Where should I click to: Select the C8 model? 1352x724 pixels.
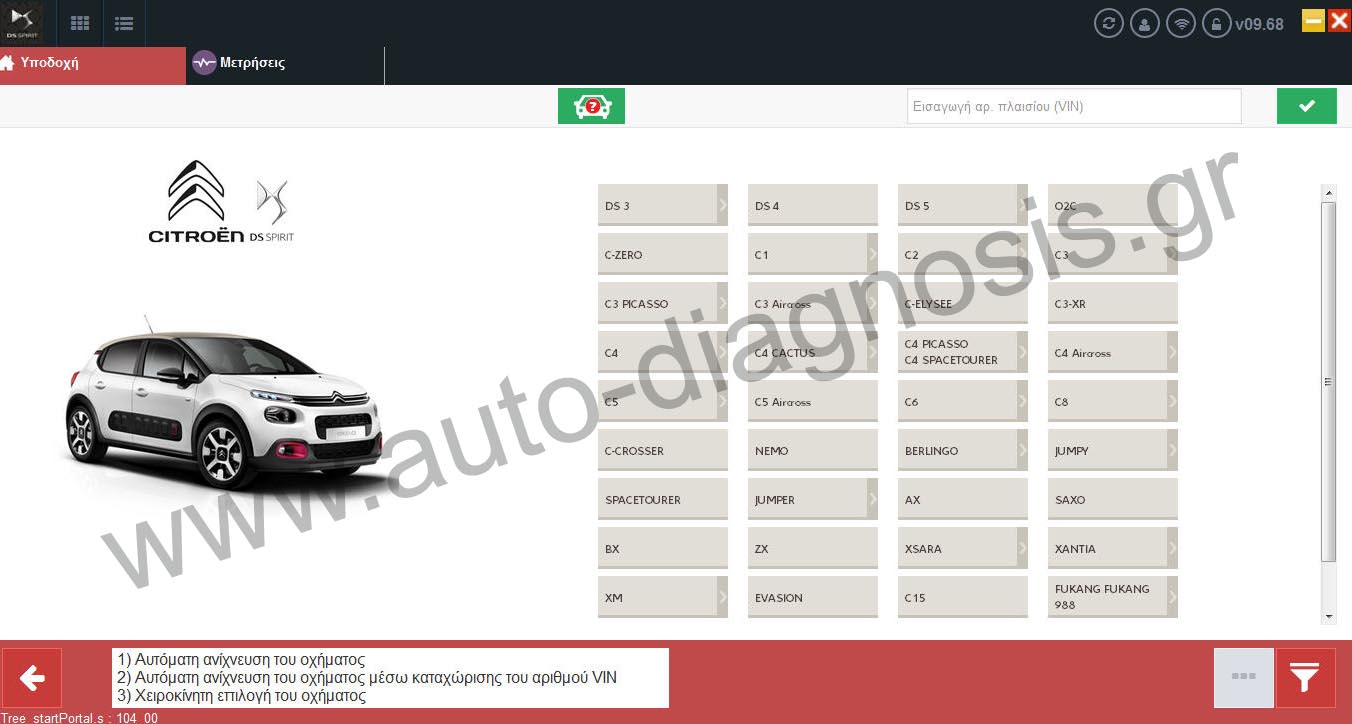1113,401
